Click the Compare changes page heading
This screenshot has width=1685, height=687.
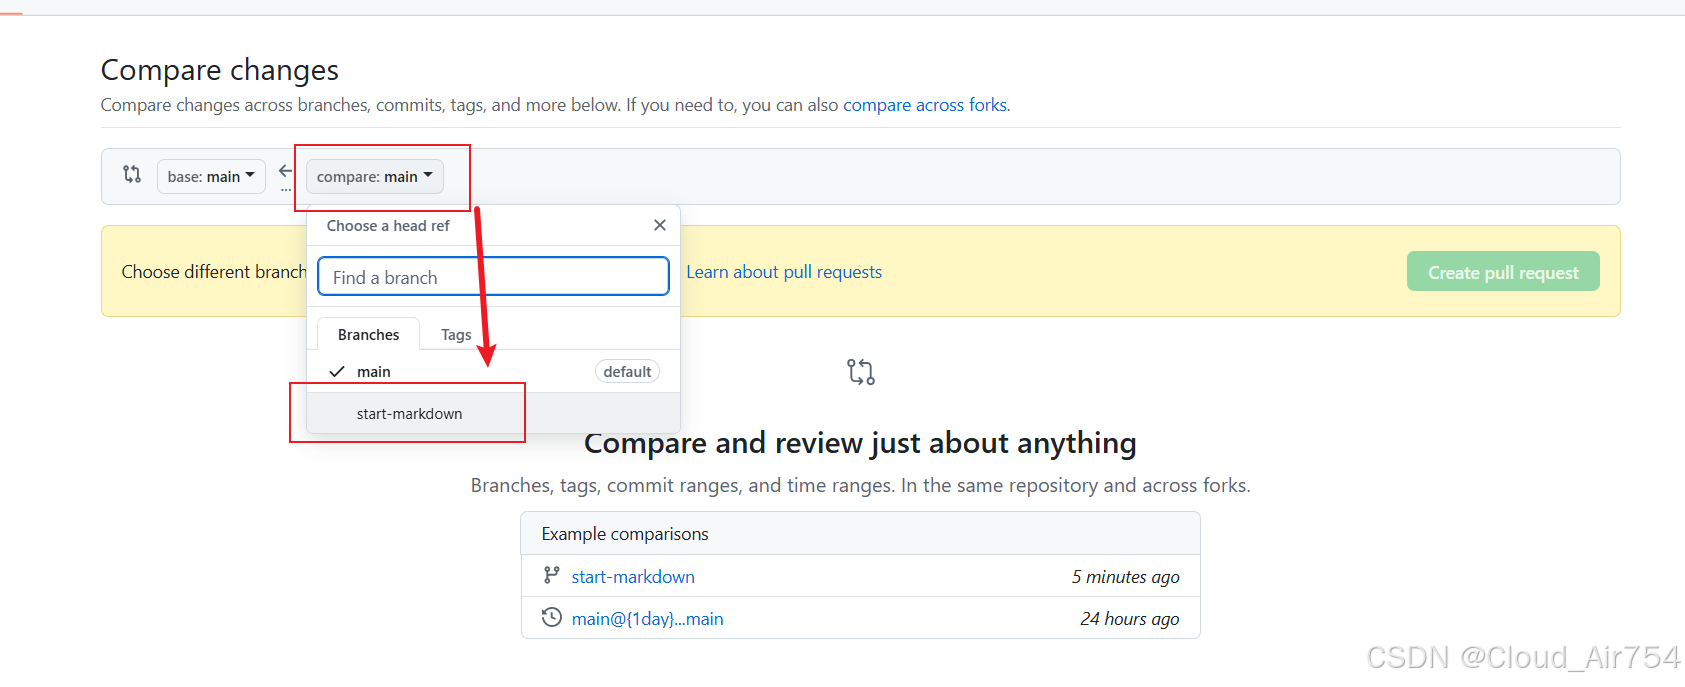pyautogui.click(x=220, y=70)
